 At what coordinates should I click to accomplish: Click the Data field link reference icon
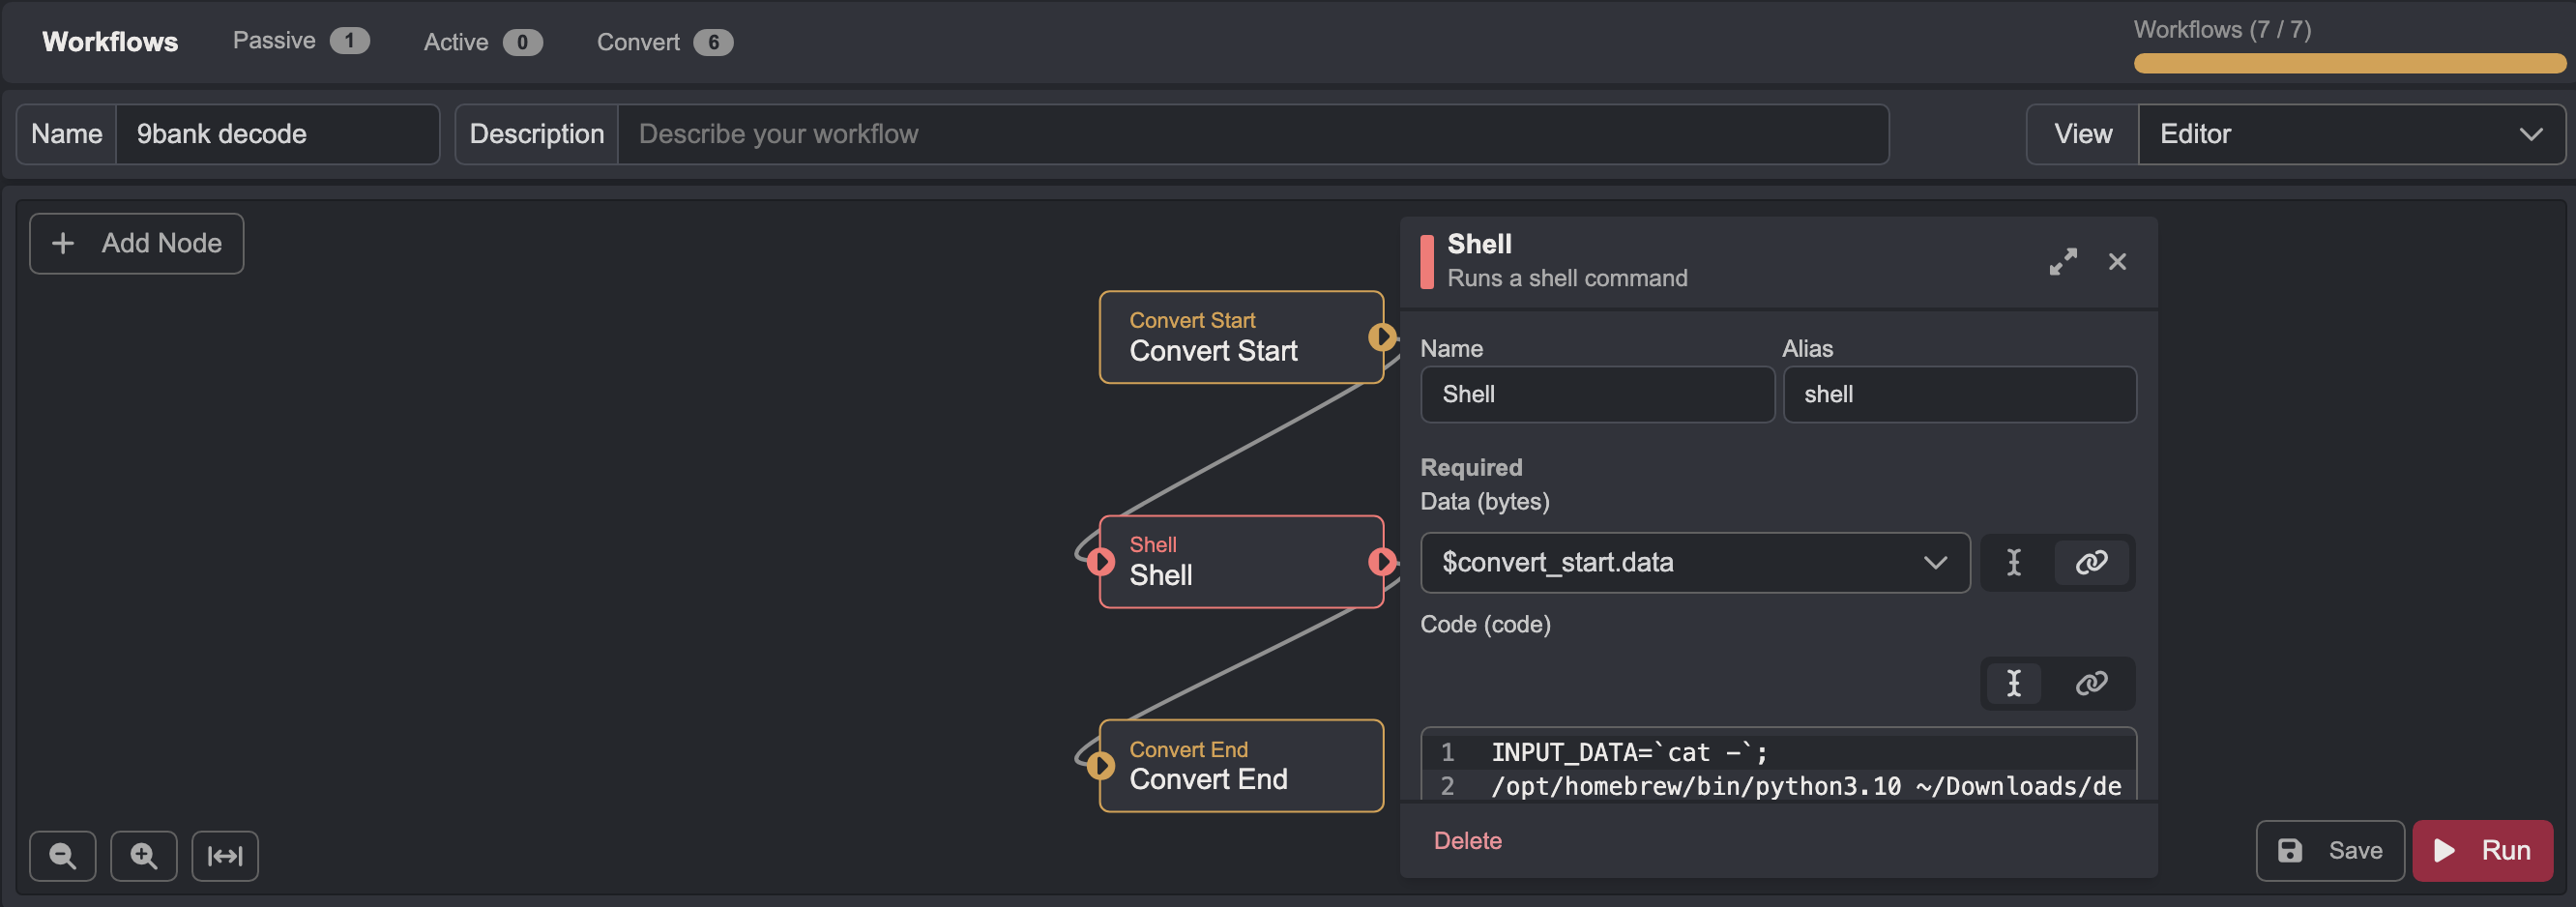point(2091,563)
